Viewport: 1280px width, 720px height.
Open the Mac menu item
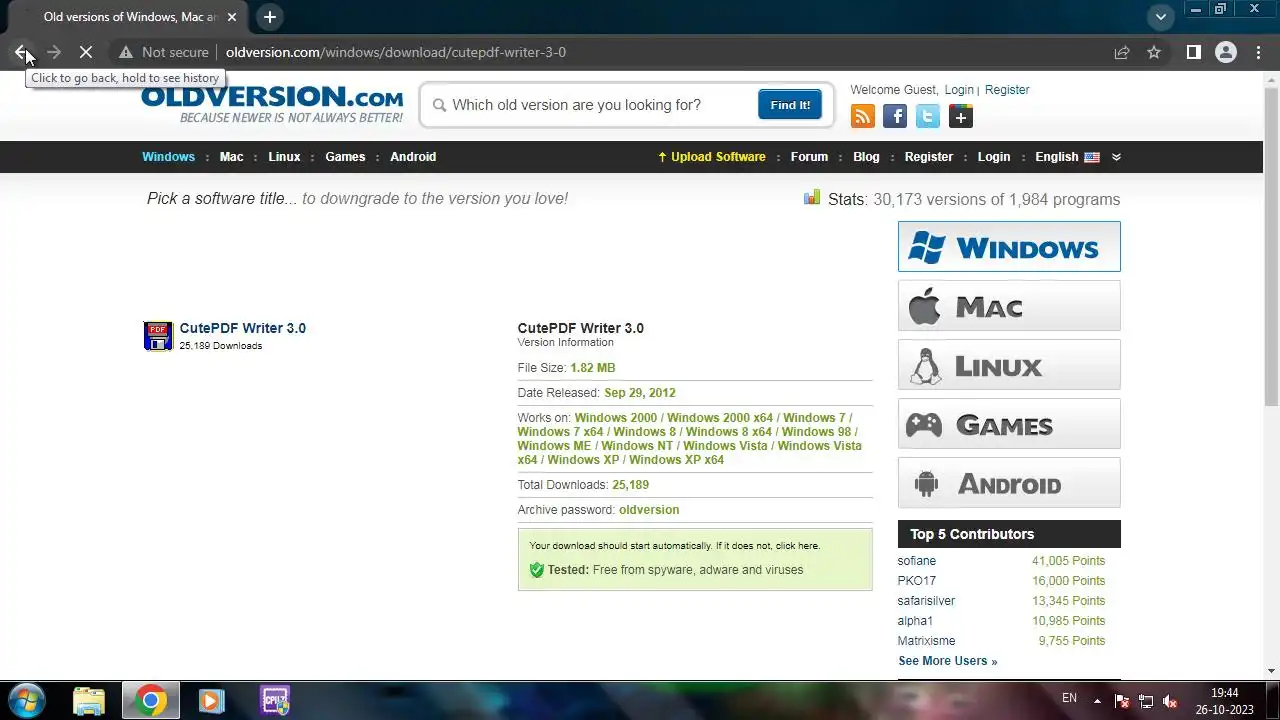tap(231, 157)
